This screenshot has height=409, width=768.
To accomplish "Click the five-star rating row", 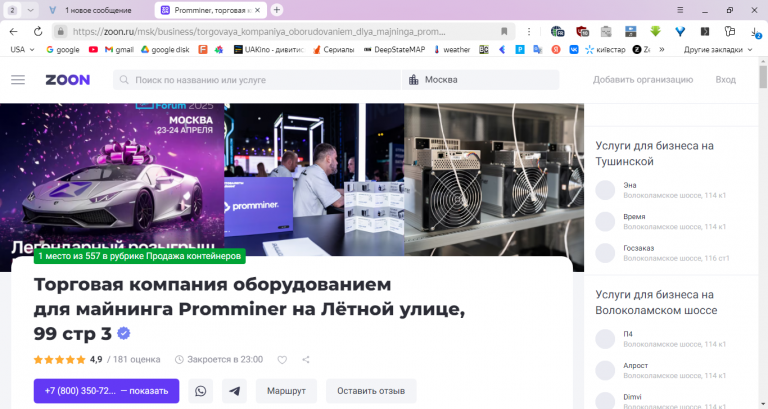I will click(x=59, y=360).
